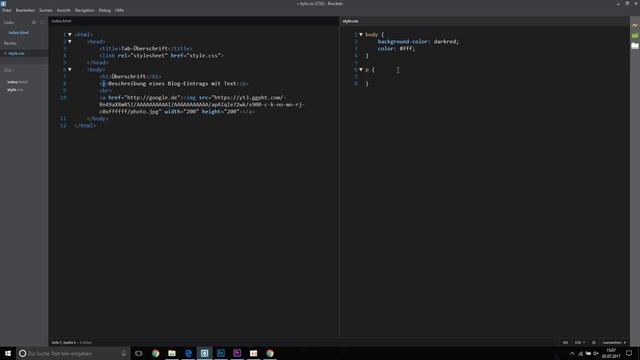Click the microphone icon in taskbar search
Viewport: 640px width, 360px height.
(x=124, y=353)
